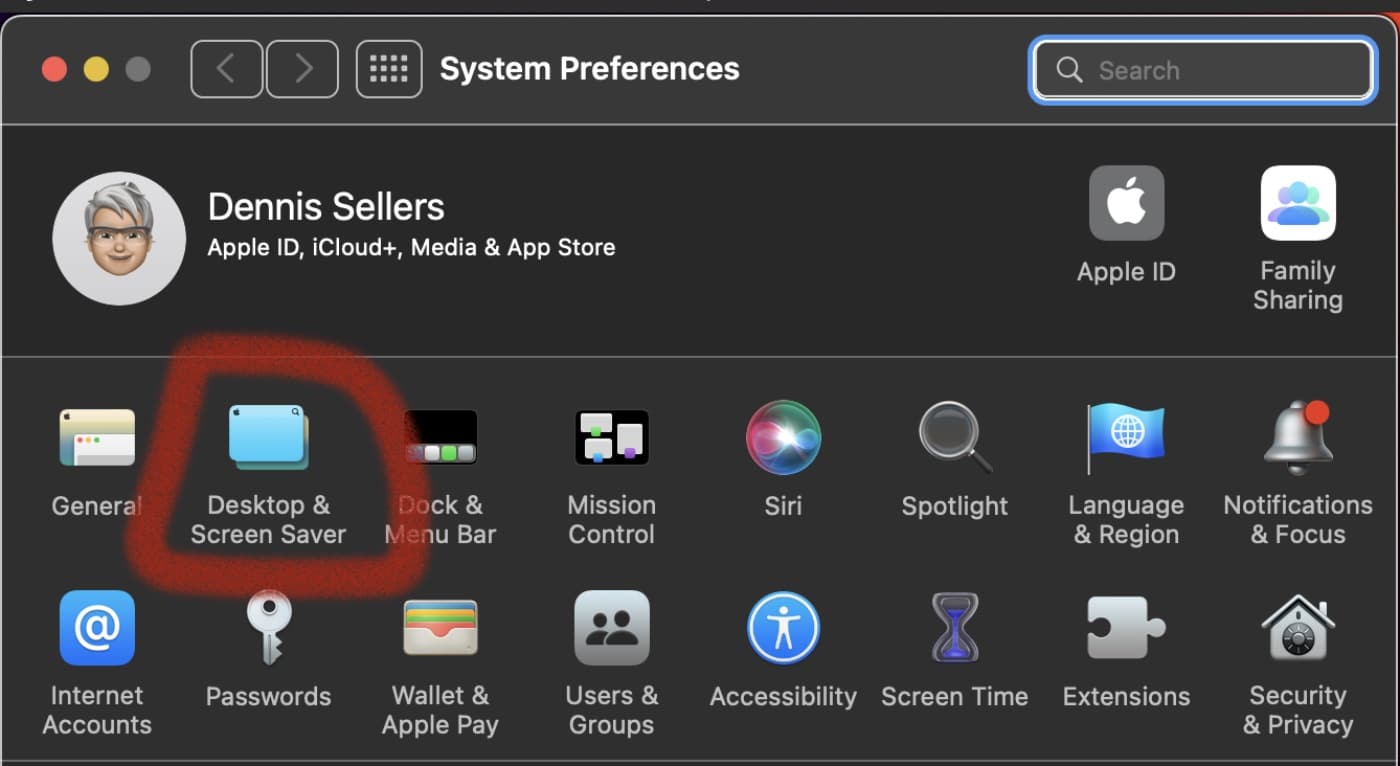
Task: Click the Apple ID icon
Action: point(1126,204)
